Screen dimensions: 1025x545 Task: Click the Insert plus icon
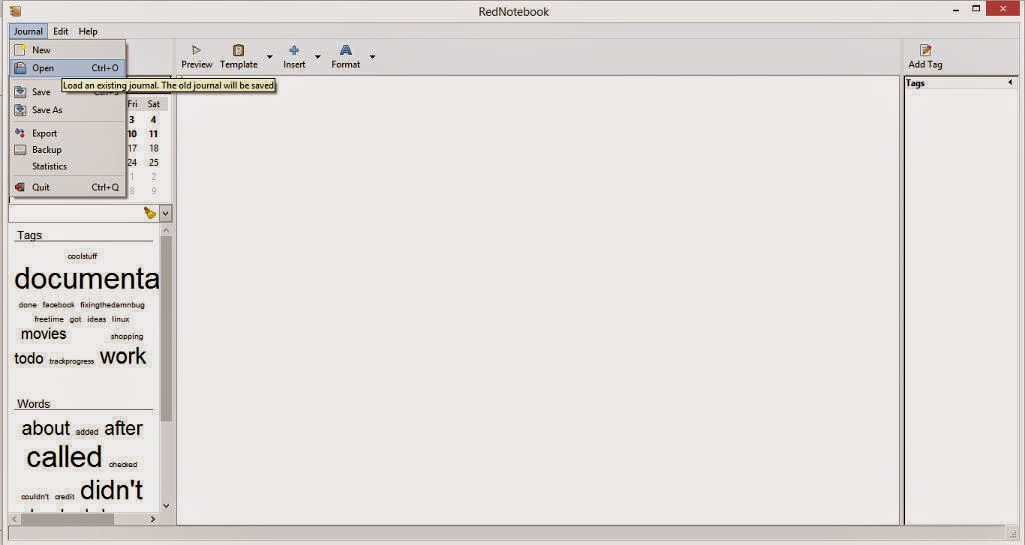294,50
